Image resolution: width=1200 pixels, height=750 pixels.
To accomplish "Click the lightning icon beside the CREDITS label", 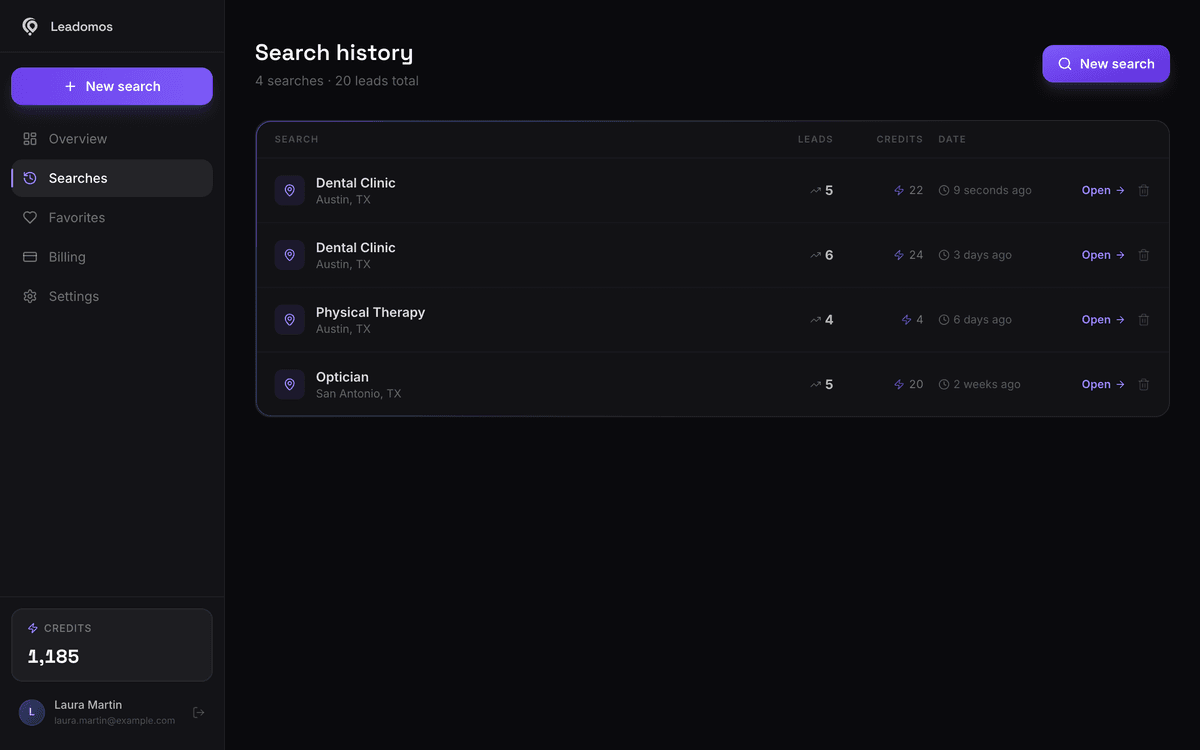I will pos(33,629).
